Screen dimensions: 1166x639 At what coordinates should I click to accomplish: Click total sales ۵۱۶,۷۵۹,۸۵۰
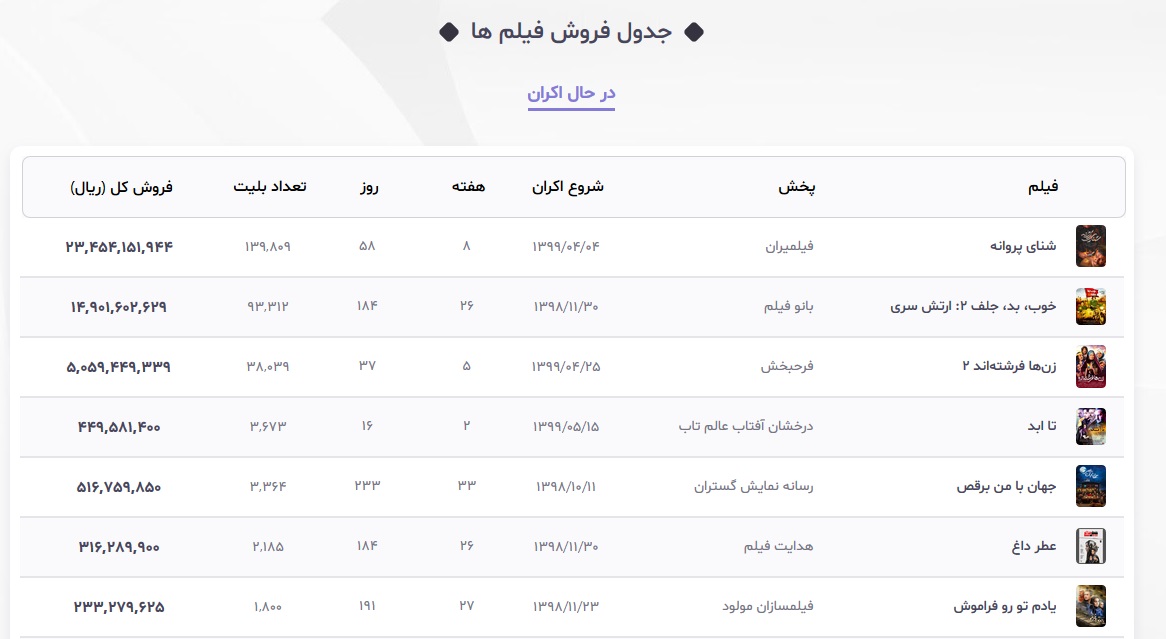(119, 487)
